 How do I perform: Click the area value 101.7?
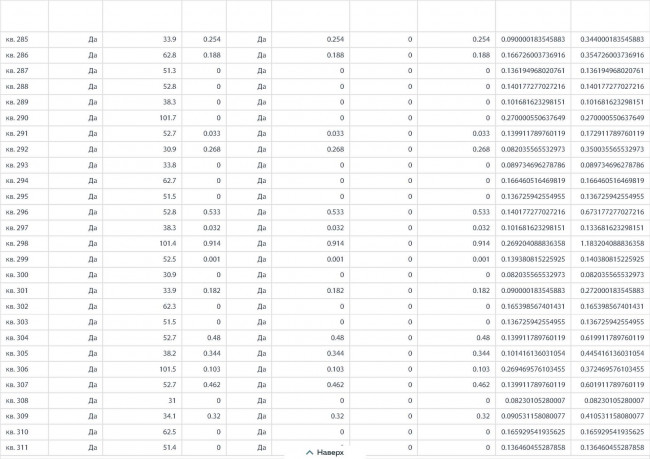167,118
